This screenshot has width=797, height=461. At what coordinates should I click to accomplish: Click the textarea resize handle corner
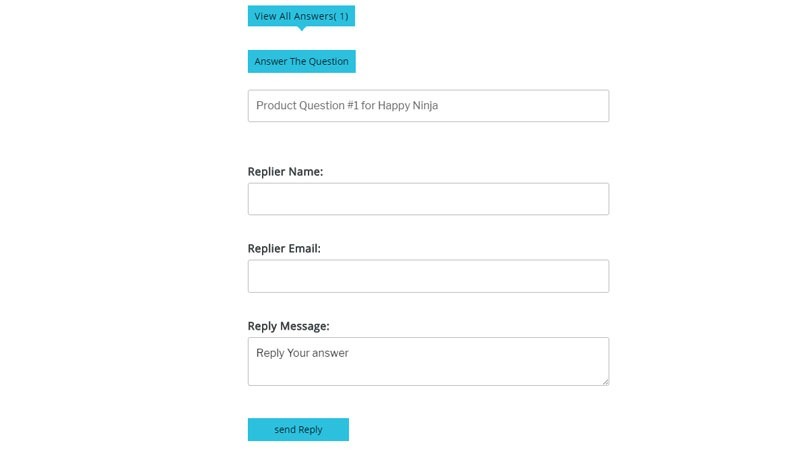605,382
